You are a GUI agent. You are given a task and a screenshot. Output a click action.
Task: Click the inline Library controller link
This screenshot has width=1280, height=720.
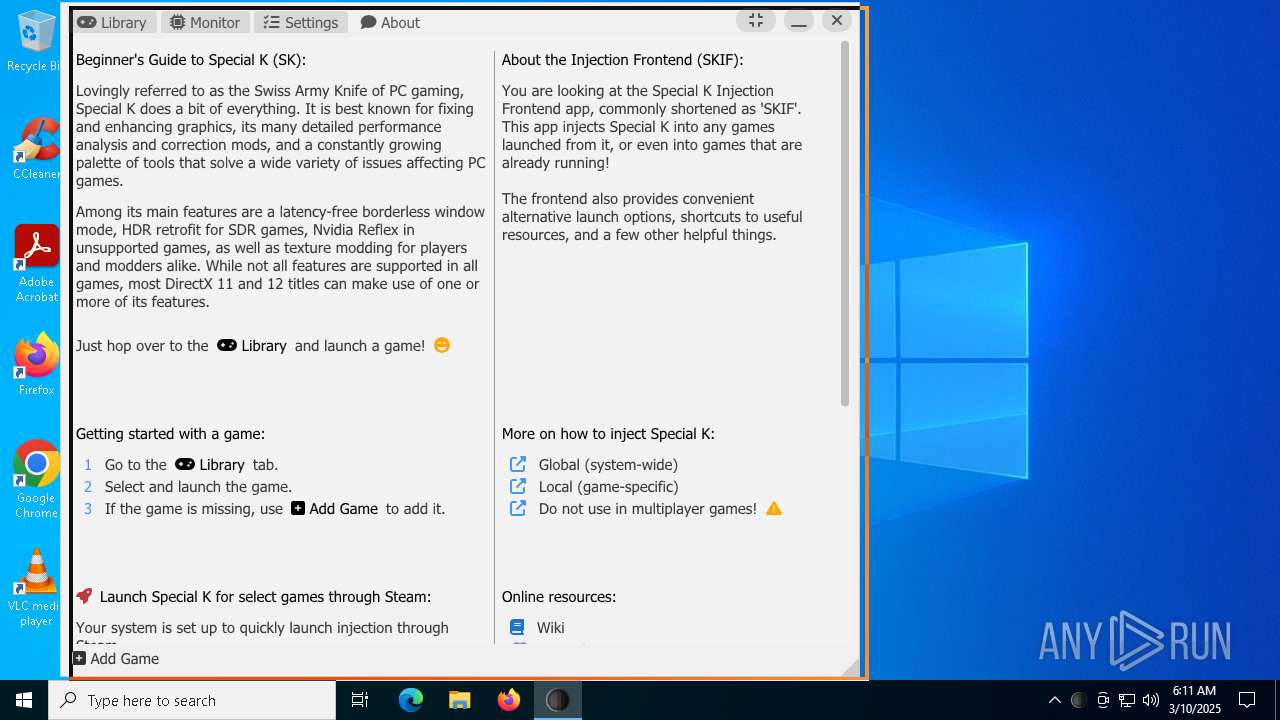pyautogui.click(x=252, y=345)
